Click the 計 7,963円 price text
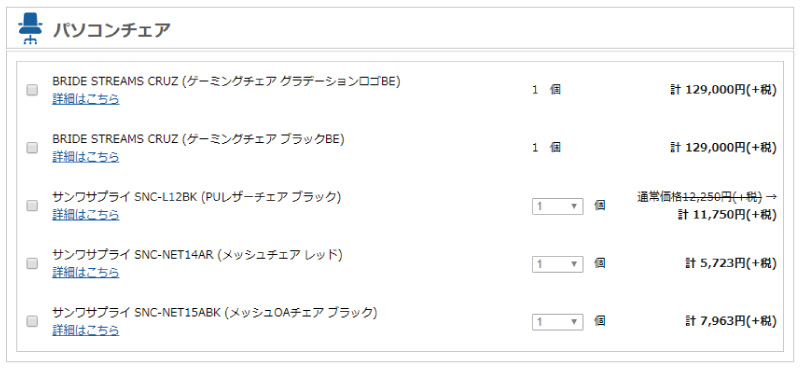The height and width of the screenshot is (368, 800). click(x=731, y=322)
